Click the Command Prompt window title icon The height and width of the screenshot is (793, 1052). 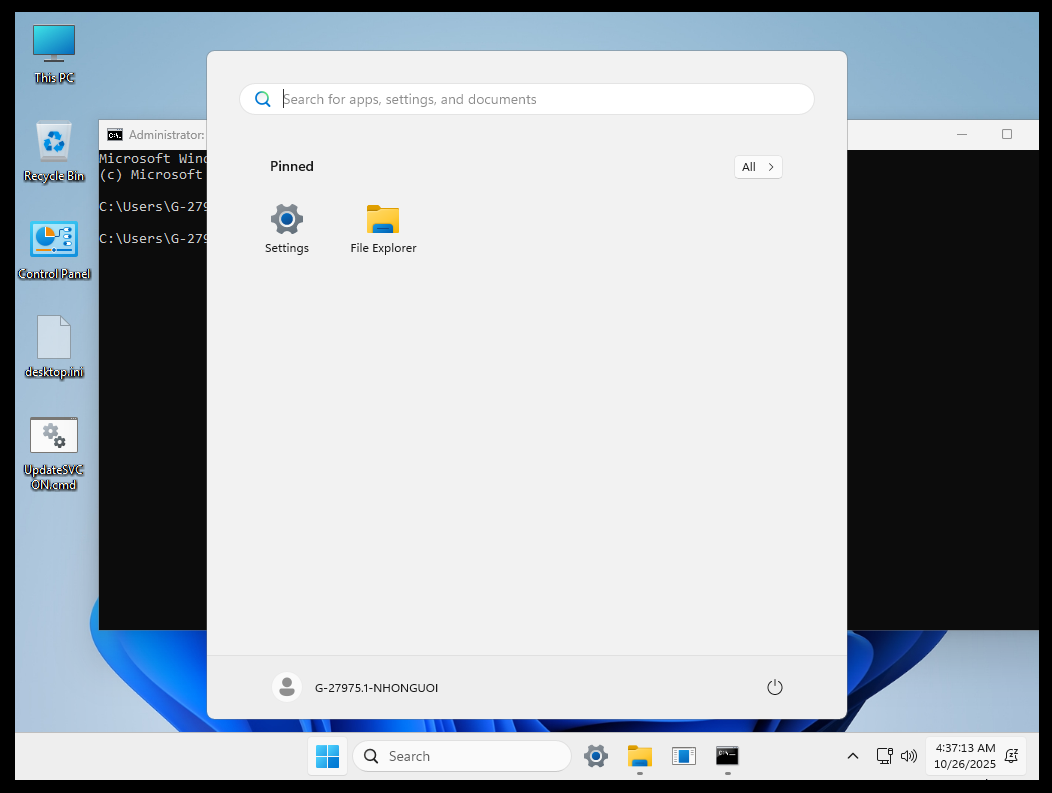[115, 135]
